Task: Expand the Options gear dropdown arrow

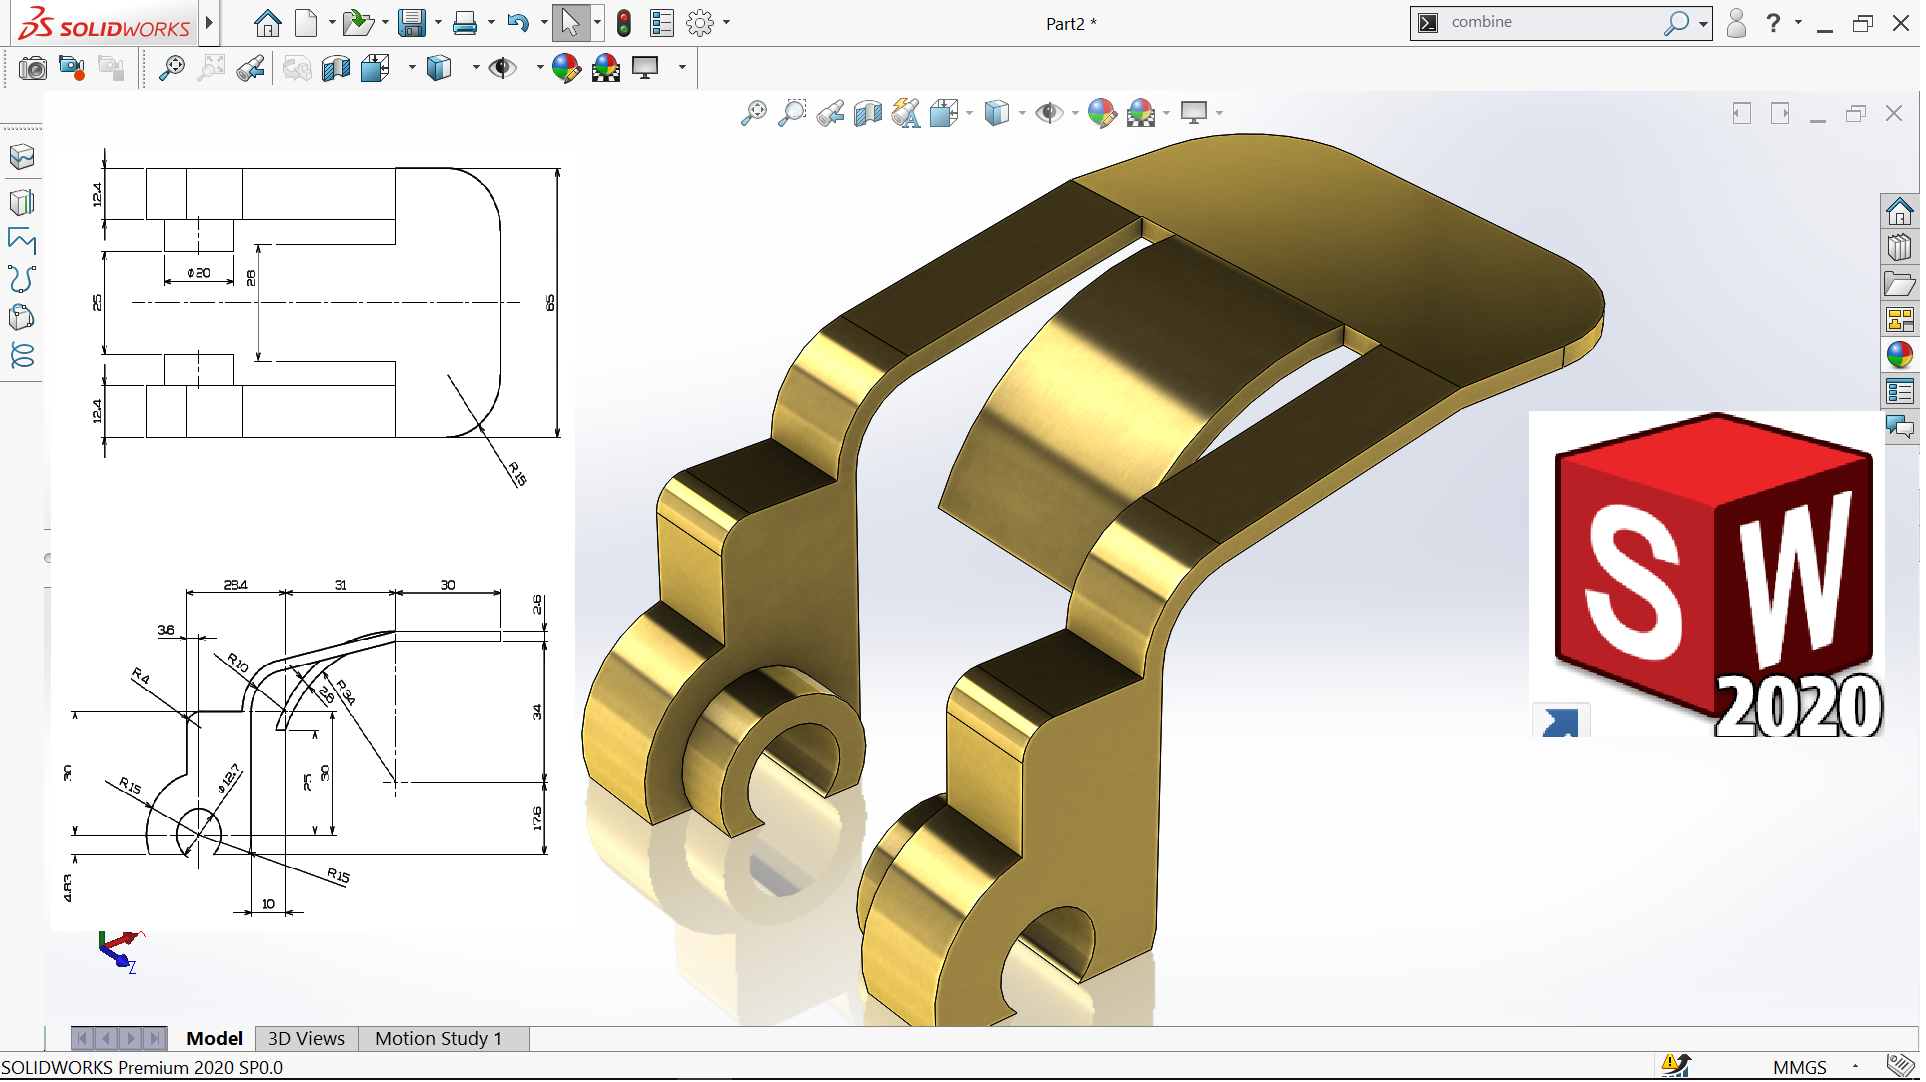Action: [x=727, y=22]
